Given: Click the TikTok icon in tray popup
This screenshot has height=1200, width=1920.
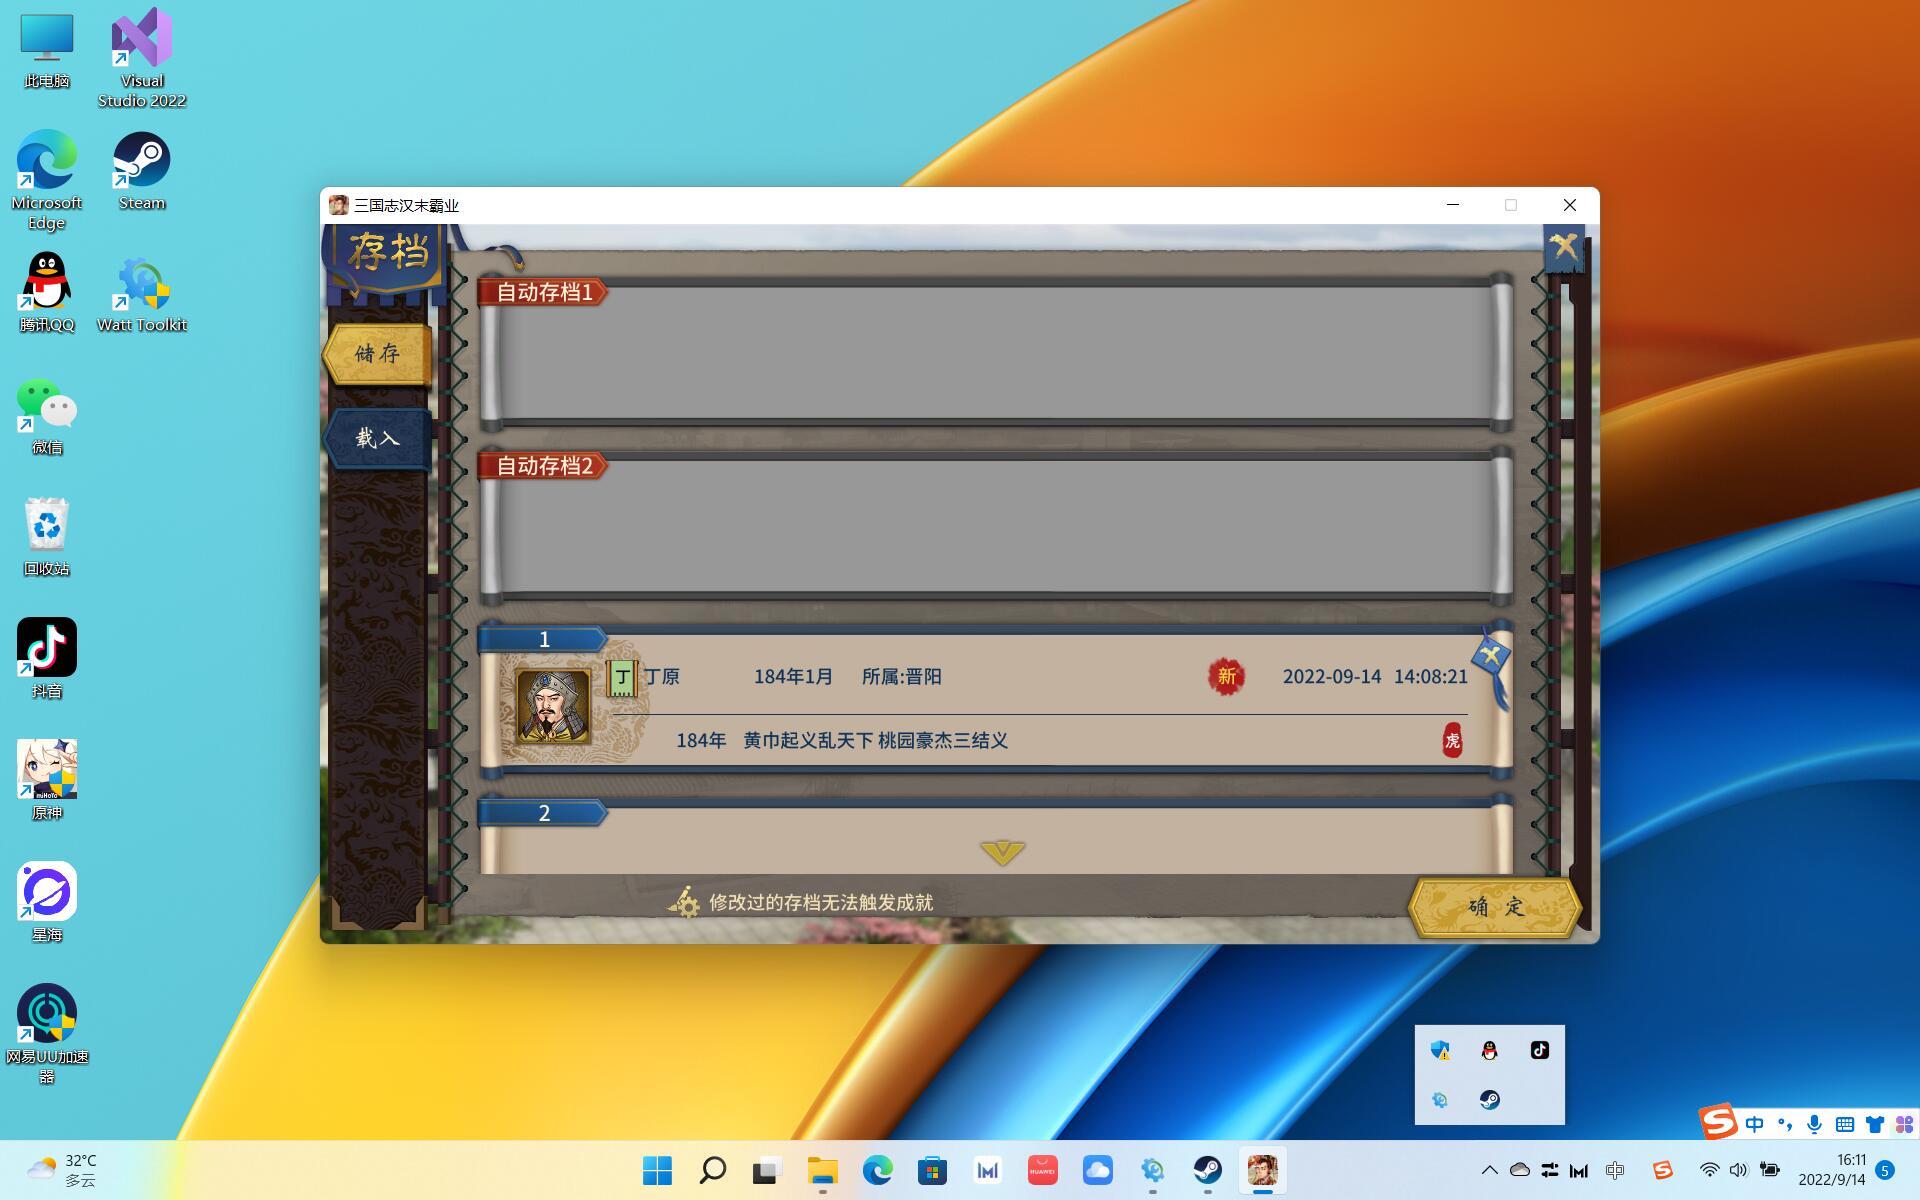Looking at the screenshot, I should (x=1540, y=1050).
